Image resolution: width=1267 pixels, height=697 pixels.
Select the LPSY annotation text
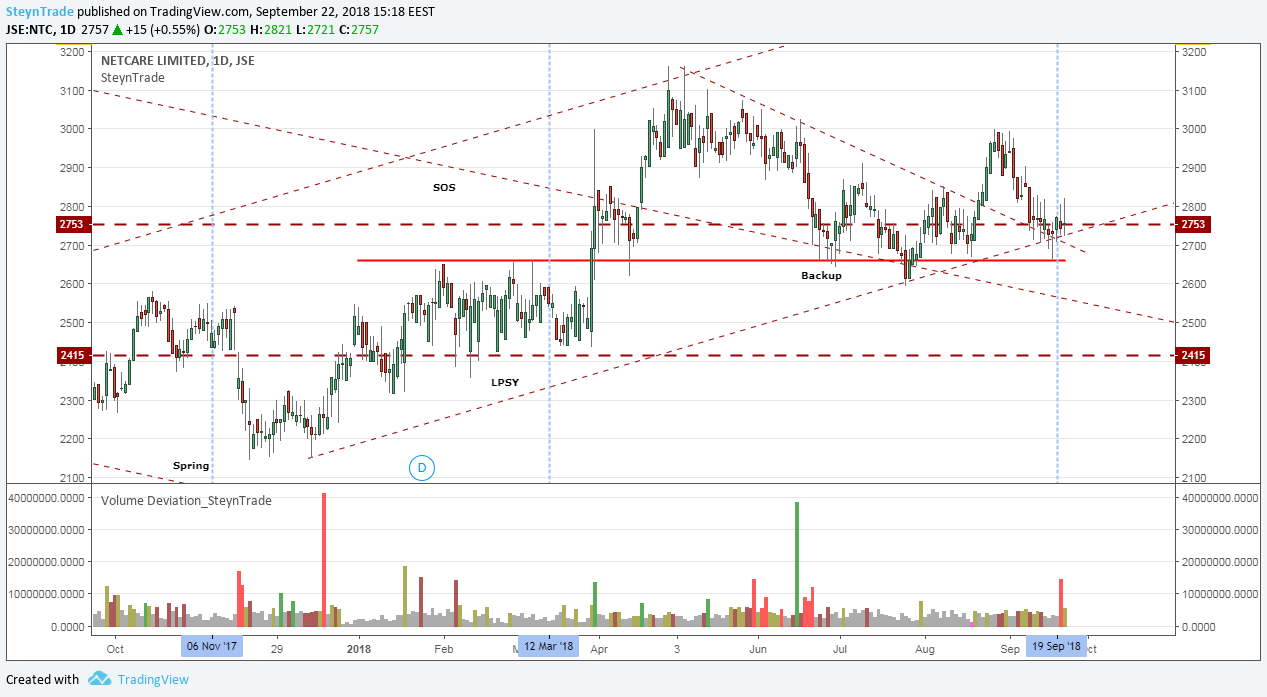505,383
